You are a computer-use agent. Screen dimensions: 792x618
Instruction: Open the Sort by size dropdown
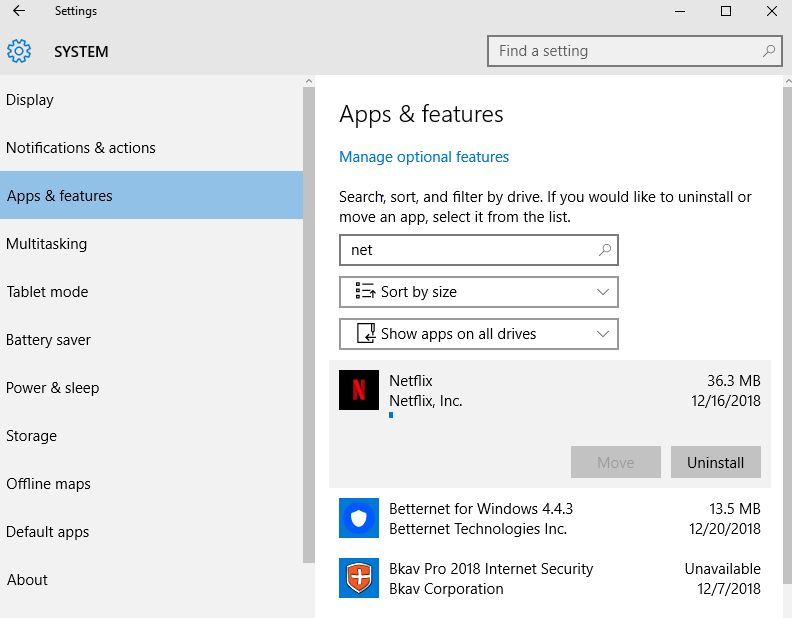tap(478, 292)
